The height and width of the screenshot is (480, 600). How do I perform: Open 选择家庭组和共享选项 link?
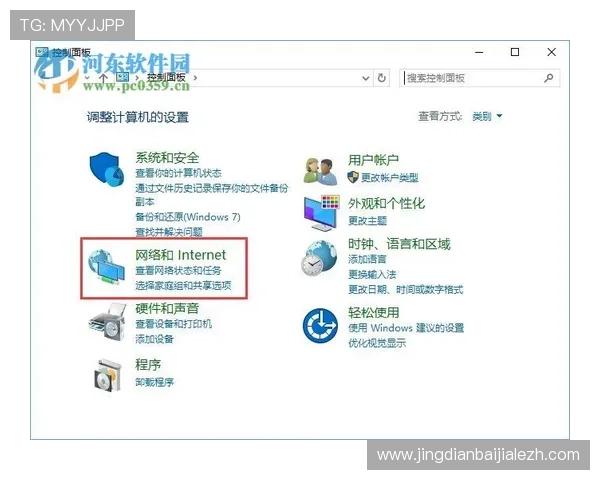pos(183,286)
